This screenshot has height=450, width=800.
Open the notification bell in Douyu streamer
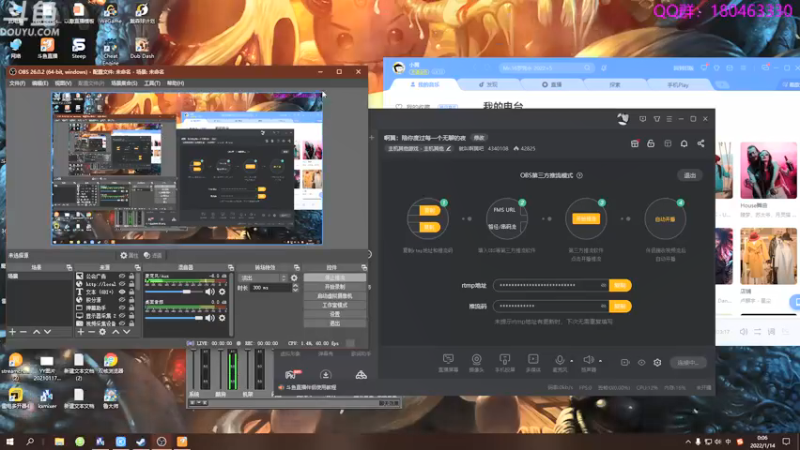click(x=684, y=144)
